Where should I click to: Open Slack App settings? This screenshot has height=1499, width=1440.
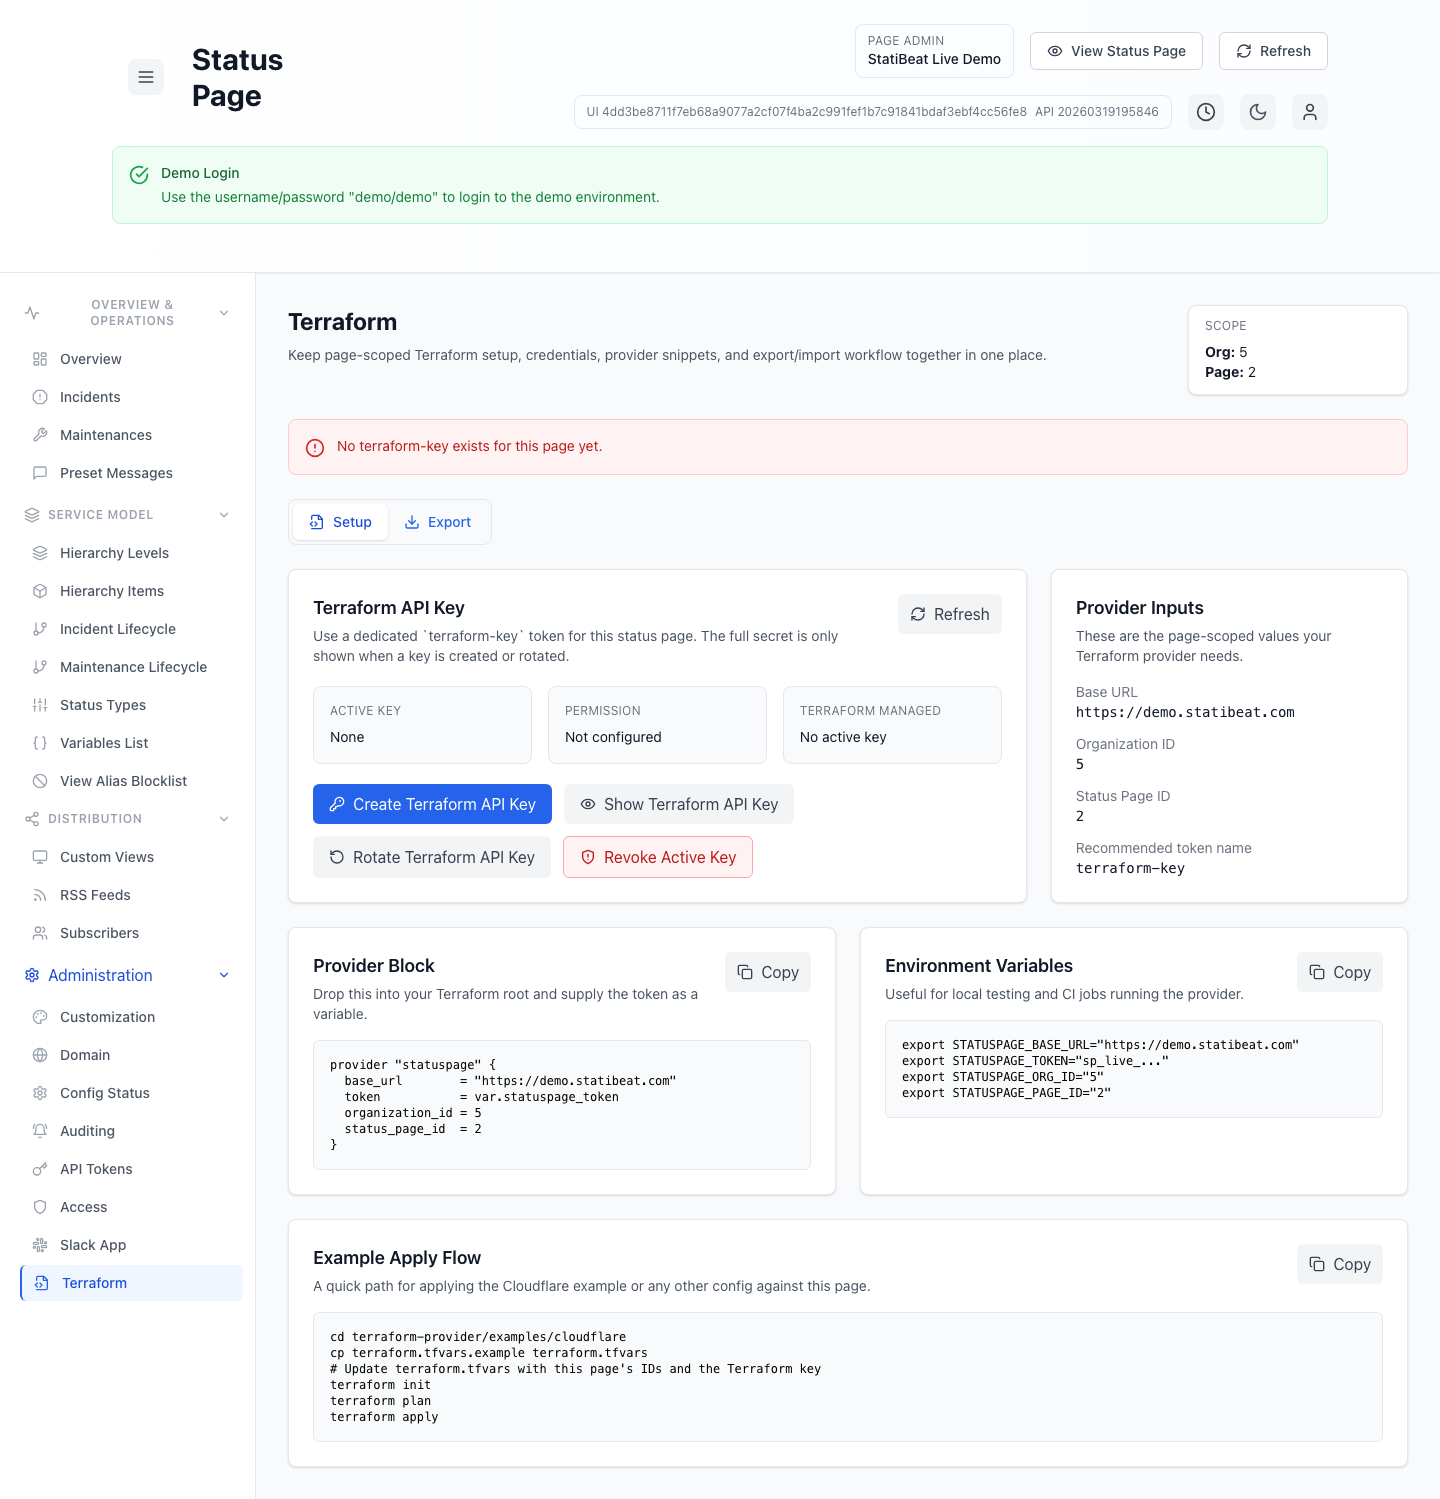click(x=94, y=1245)
